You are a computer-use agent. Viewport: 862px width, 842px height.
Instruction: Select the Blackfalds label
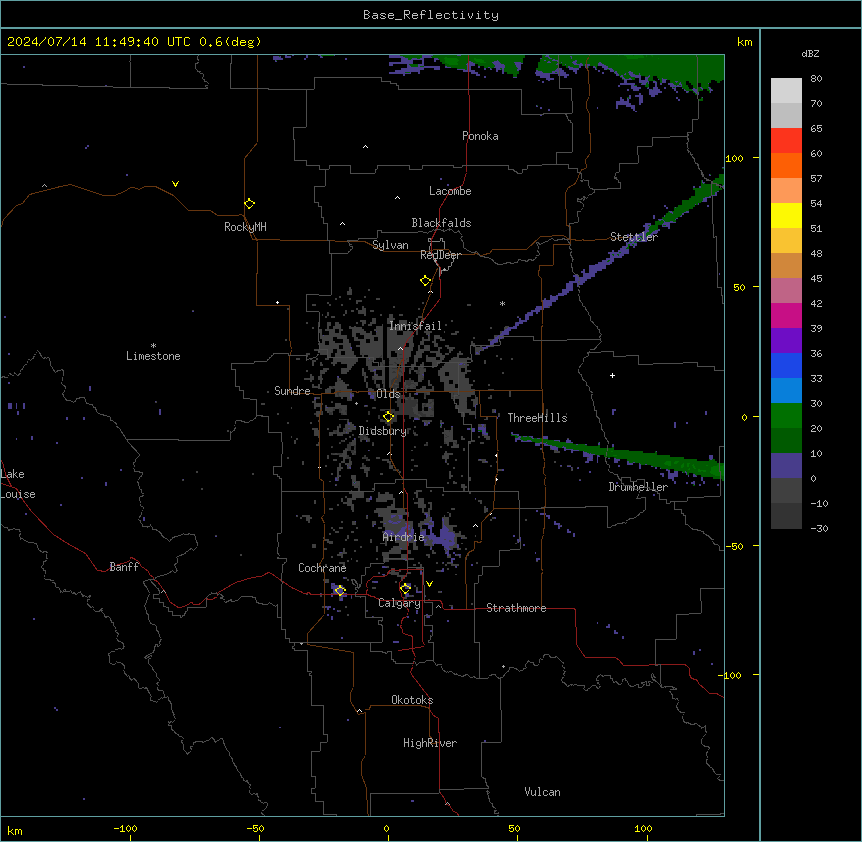[441, 223]
